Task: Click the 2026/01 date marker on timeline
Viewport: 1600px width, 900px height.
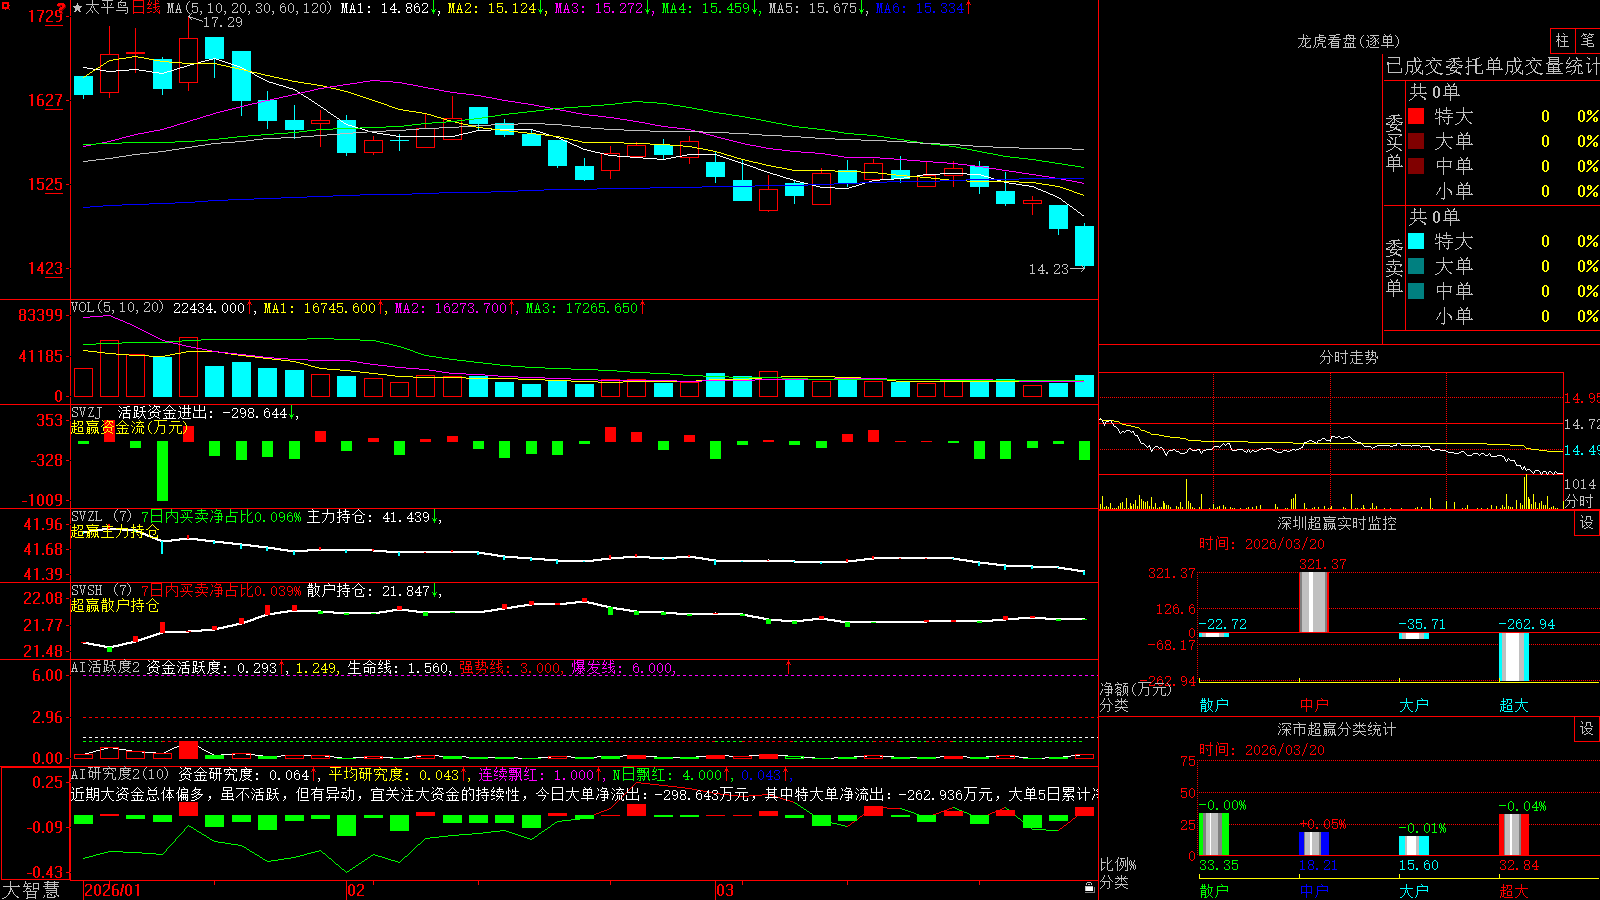Action: coord(112,890)
